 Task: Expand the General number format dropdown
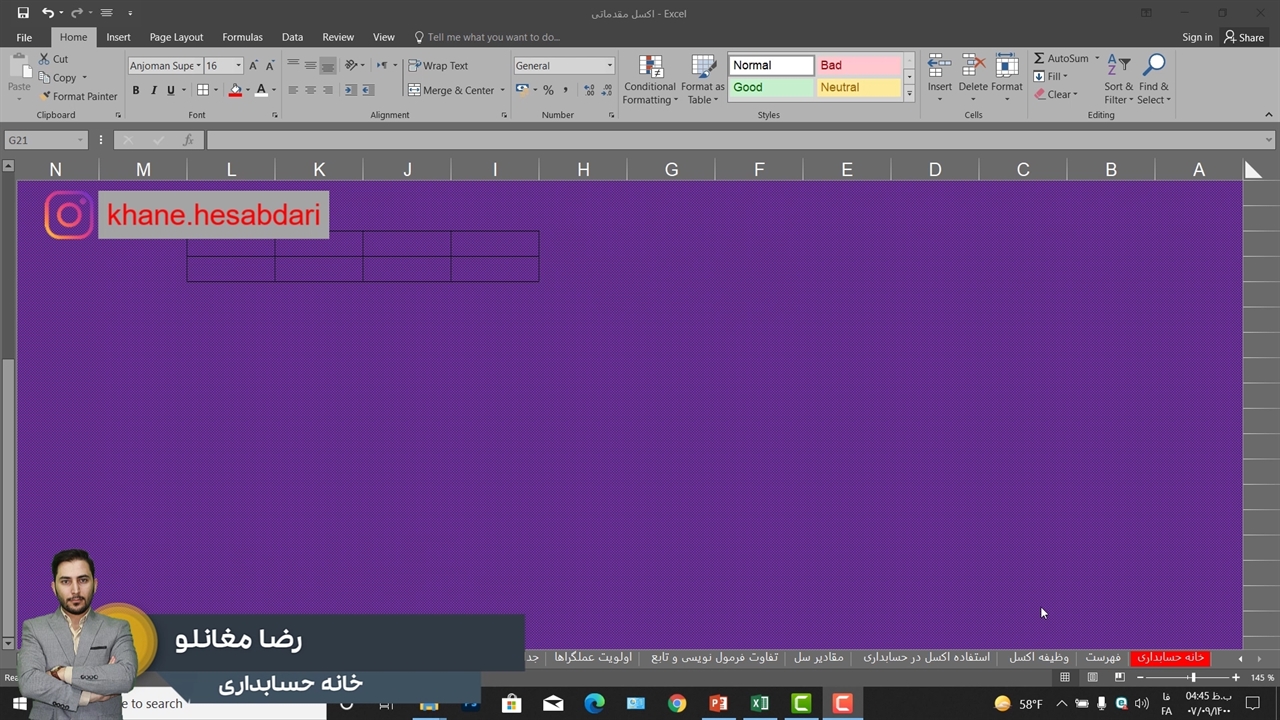coord(609,66)
